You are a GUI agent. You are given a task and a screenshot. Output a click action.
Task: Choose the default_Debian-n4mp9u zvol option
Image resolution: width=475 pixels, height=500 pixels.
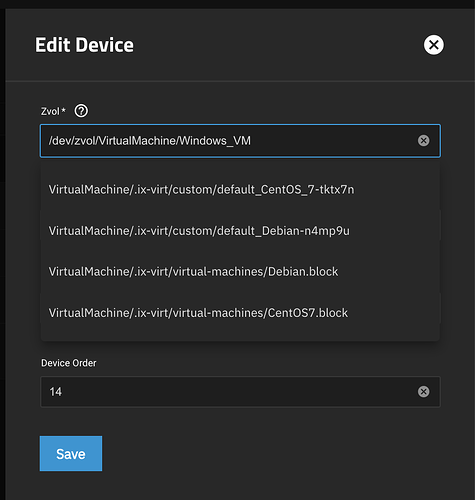[x=240, y=231]
